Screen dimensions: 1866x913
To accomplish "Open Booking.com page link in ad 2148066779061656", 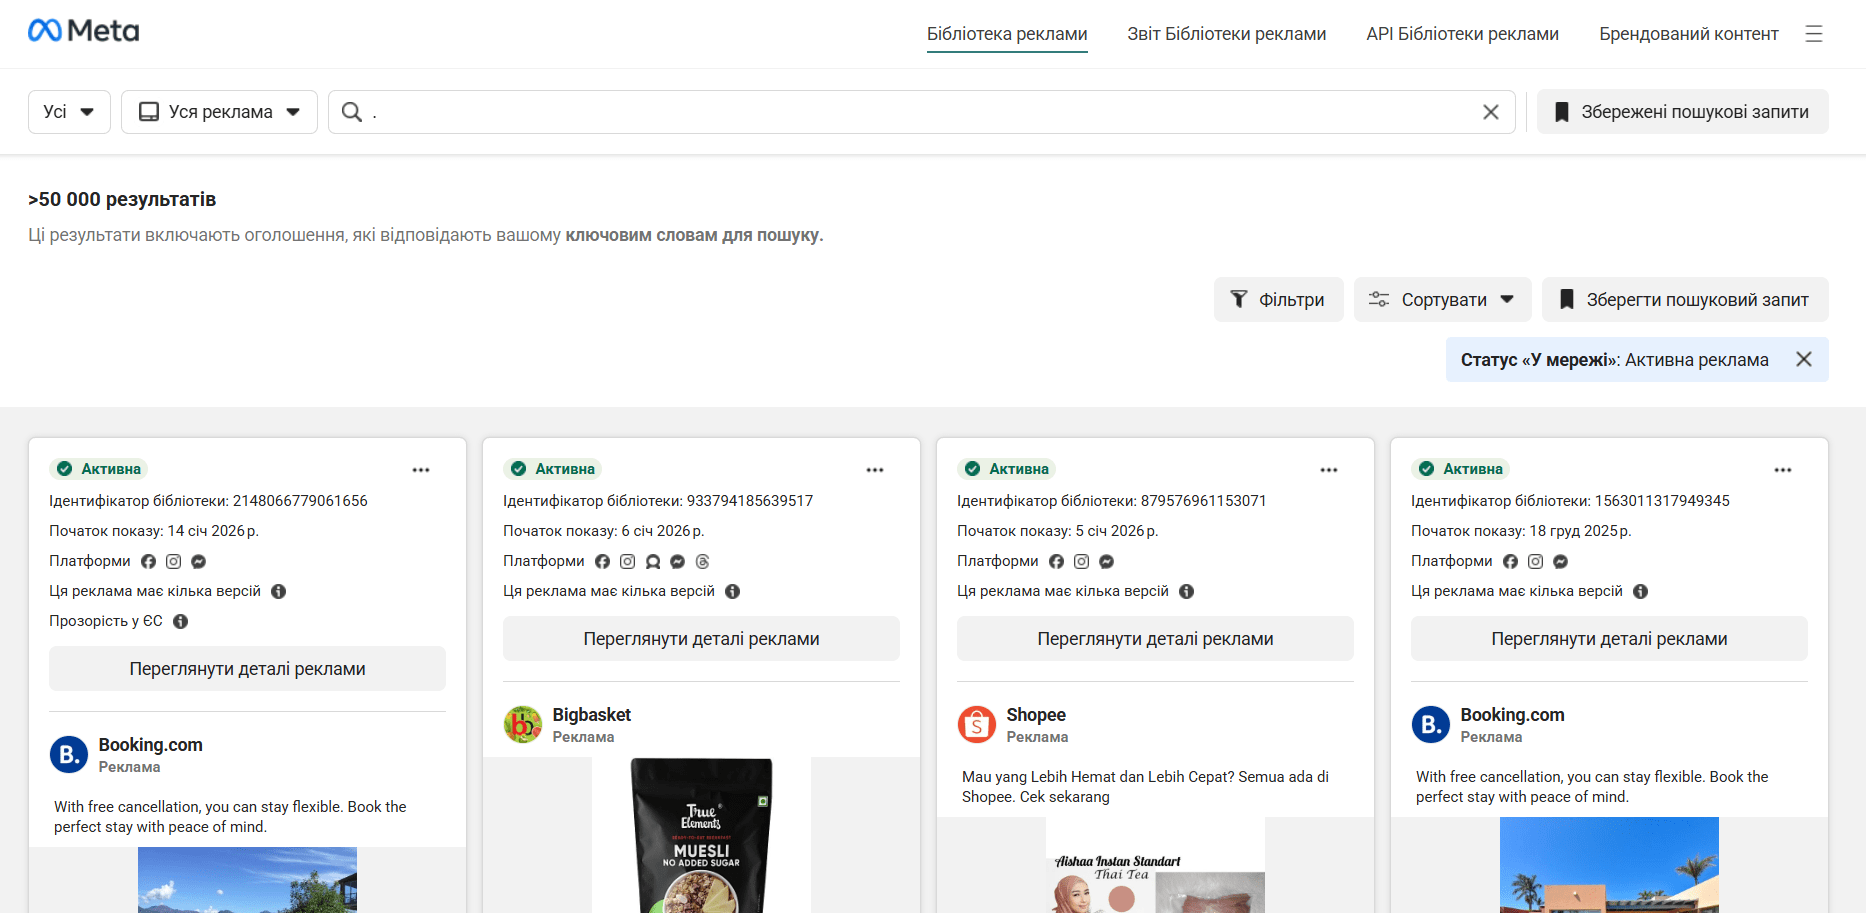I will [x=151, y=745].
